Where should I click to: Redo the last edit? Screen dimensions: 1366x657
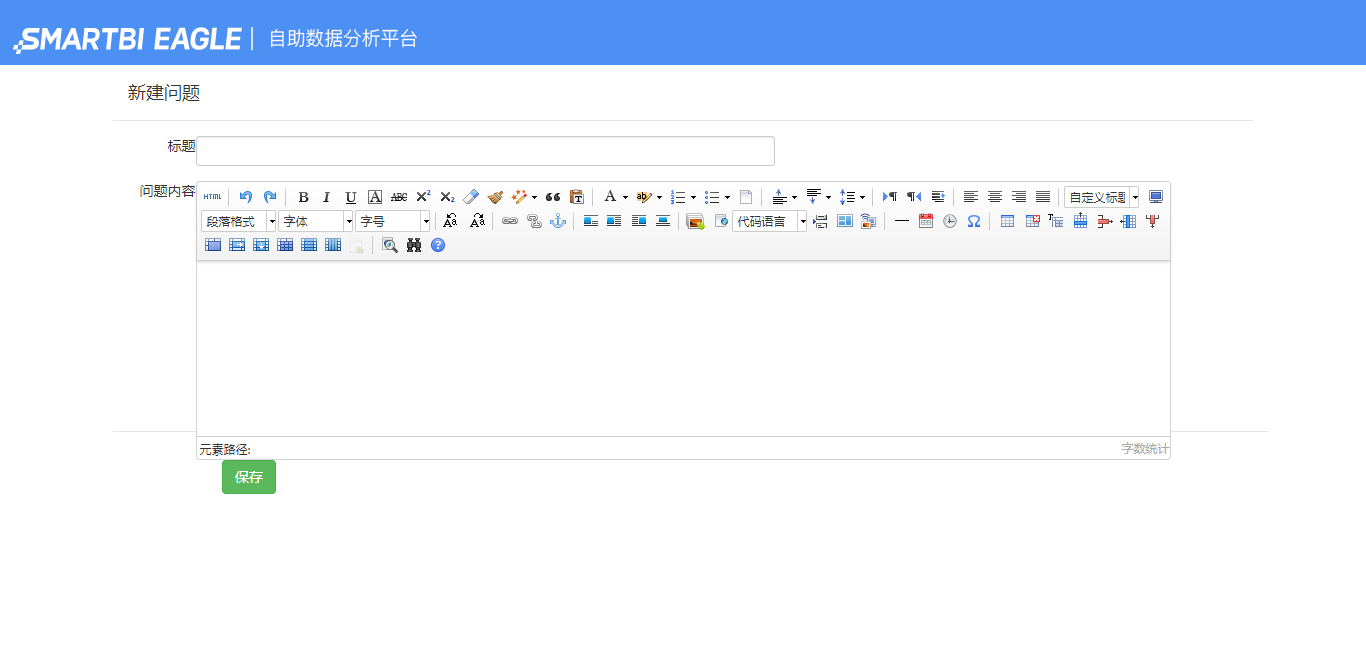tap(270, 197)
